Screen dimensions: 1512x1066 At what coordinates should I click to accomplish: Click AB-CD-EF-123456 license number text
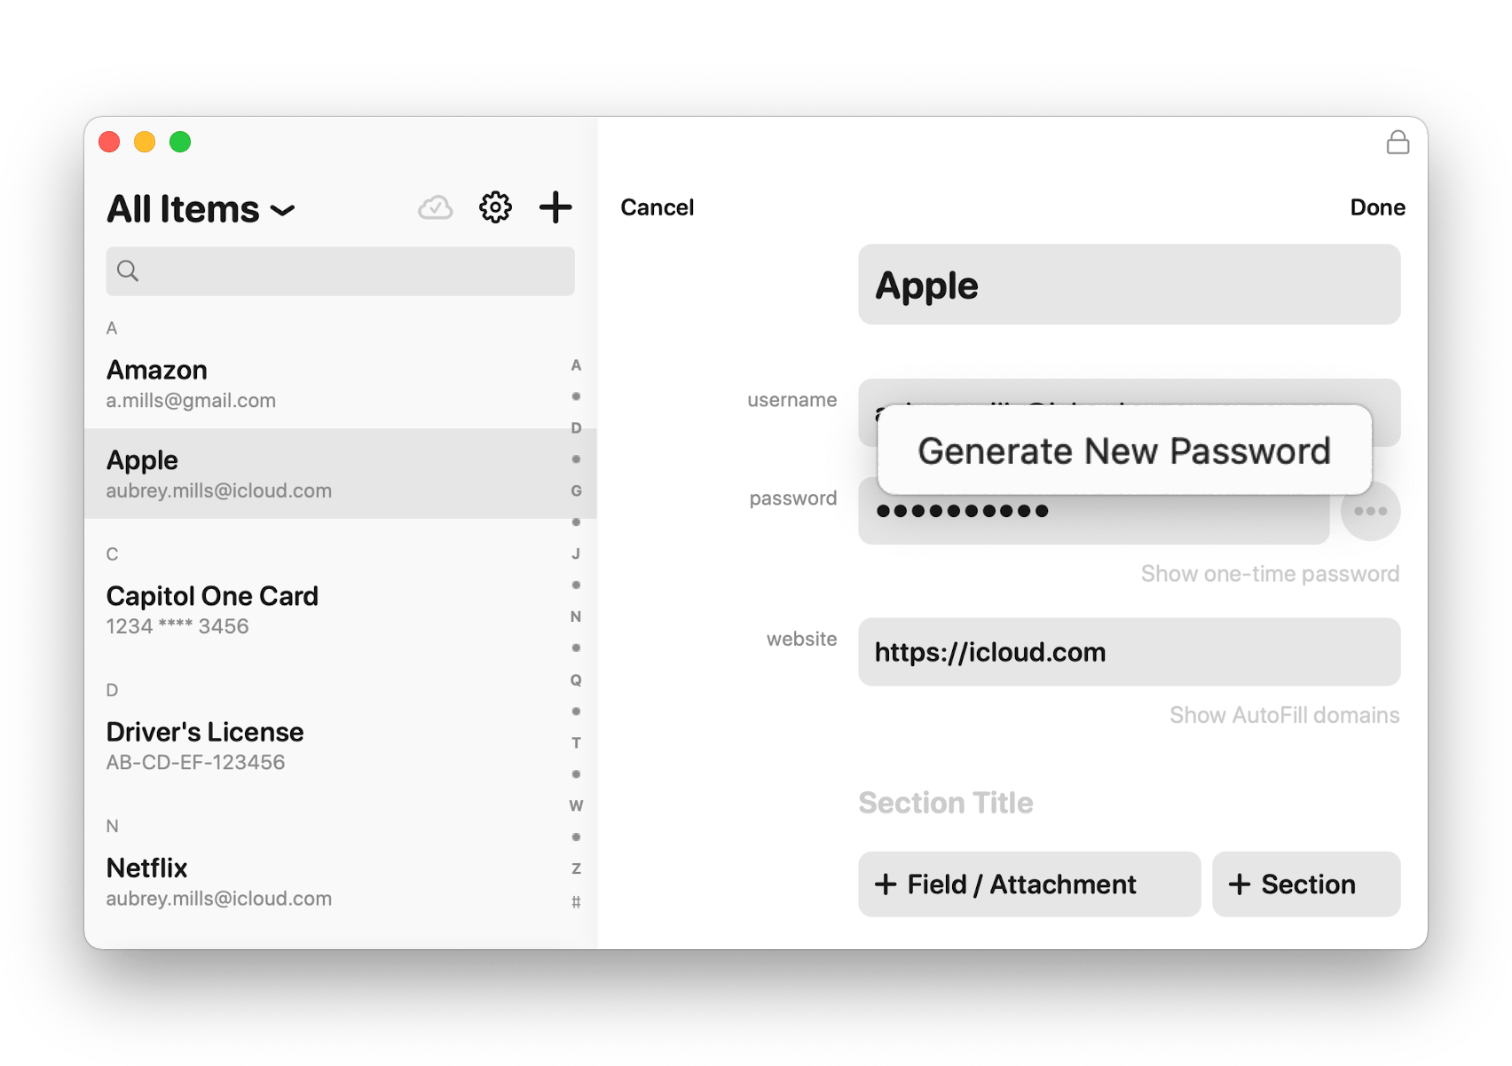click(195, 762)
